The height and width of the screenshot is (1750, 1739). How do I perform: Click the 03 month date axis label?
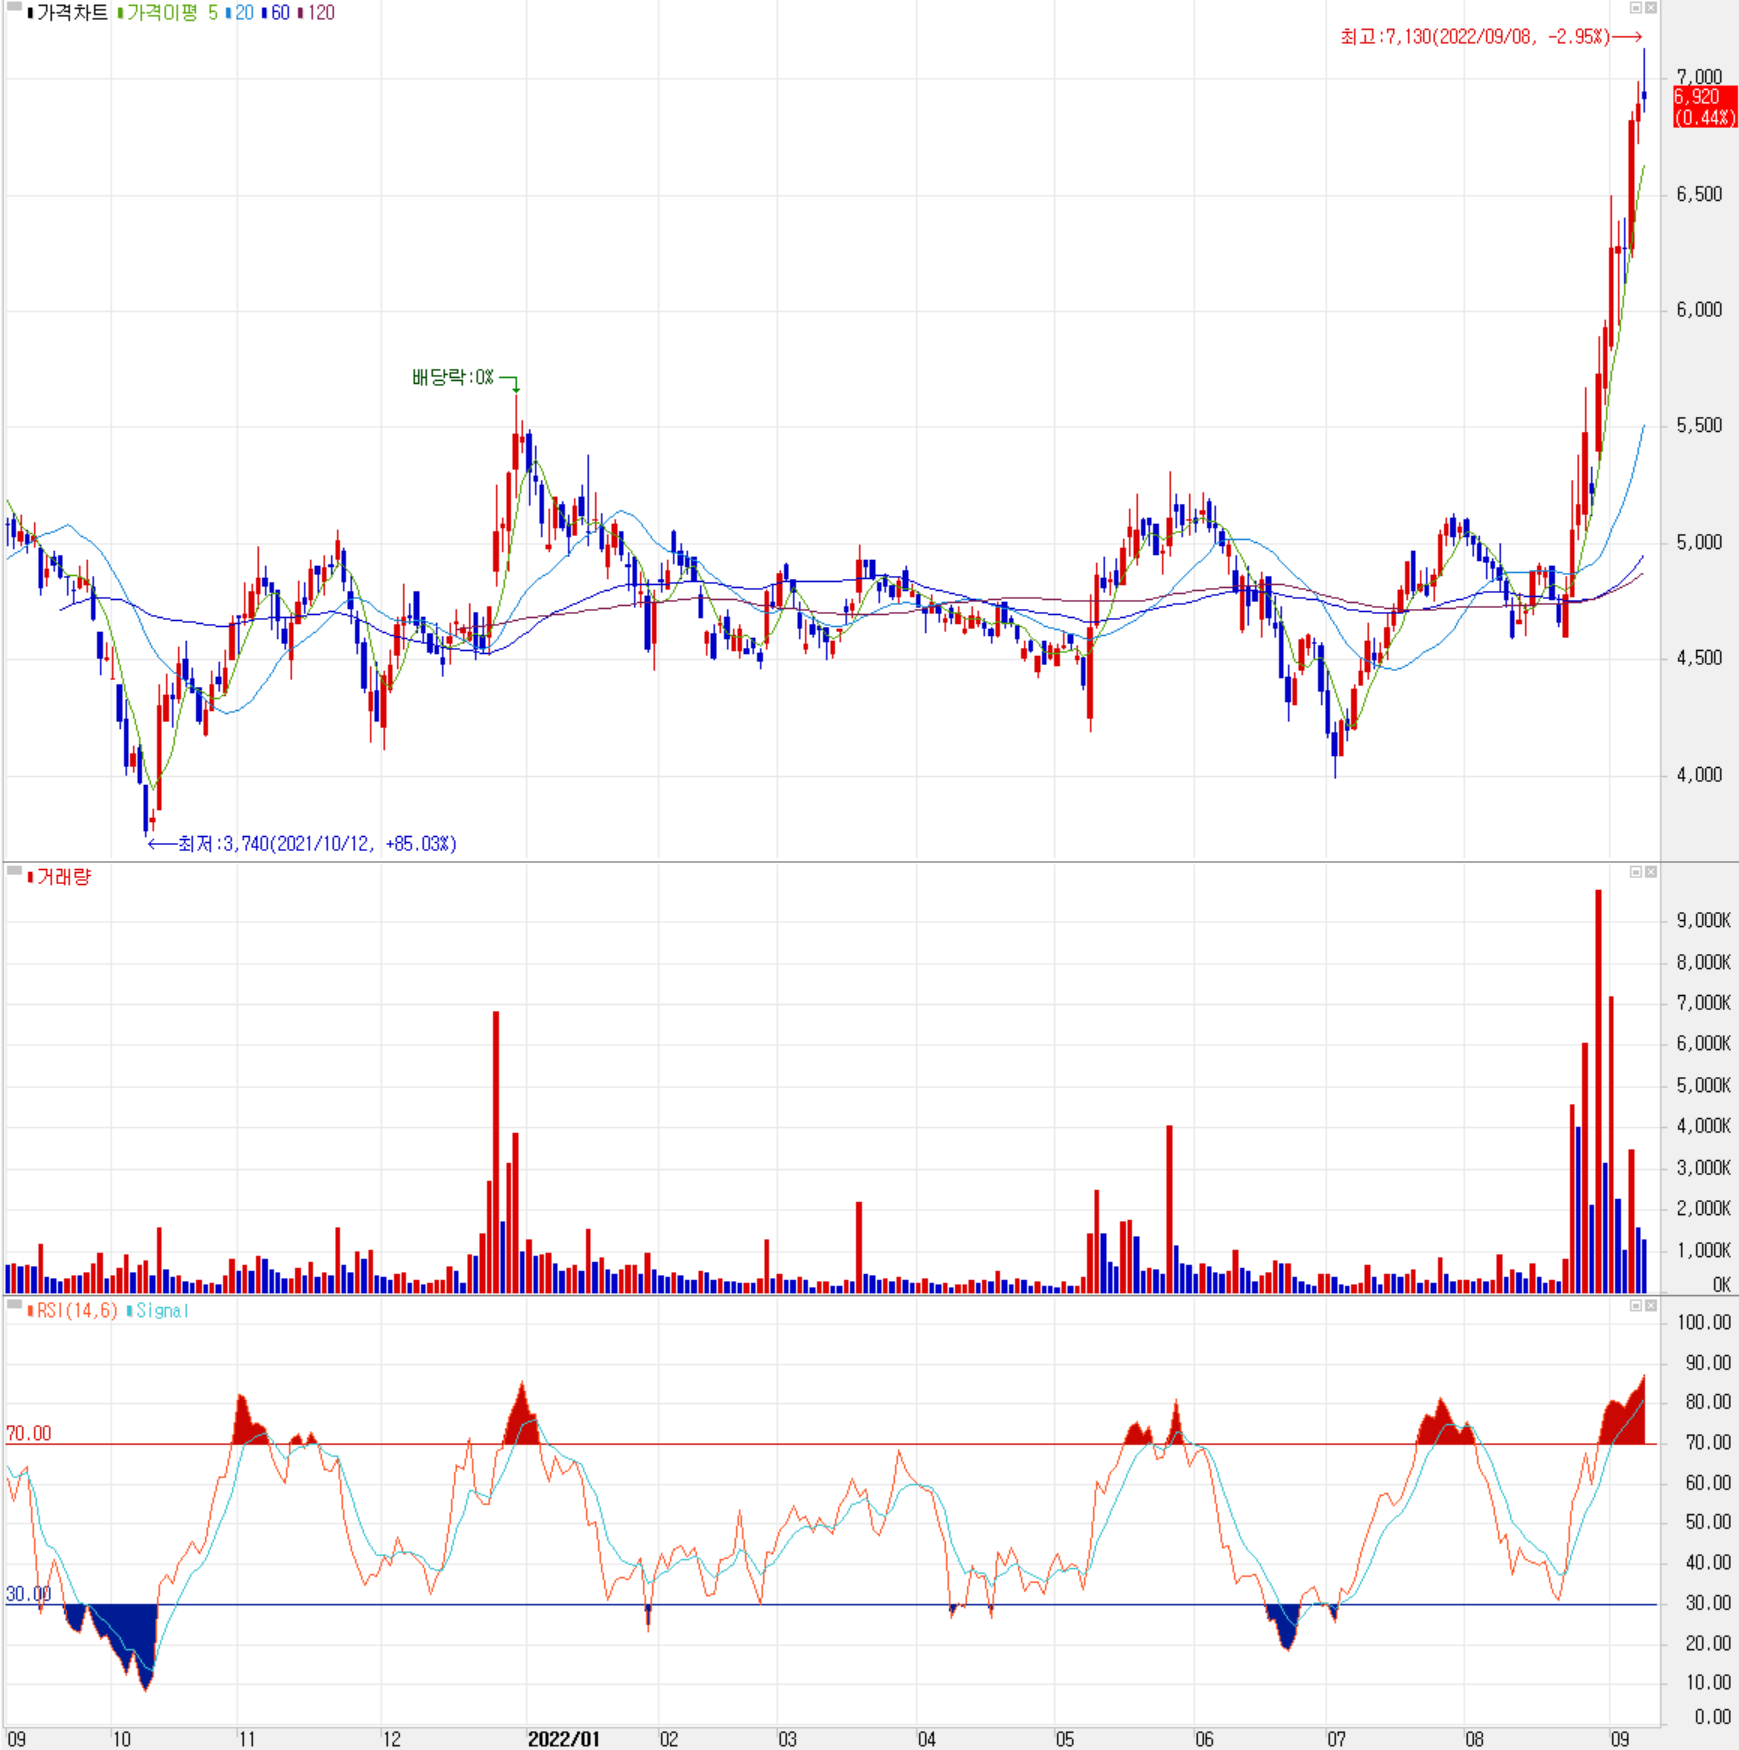pyautogui.click(x=788, y=1739)
